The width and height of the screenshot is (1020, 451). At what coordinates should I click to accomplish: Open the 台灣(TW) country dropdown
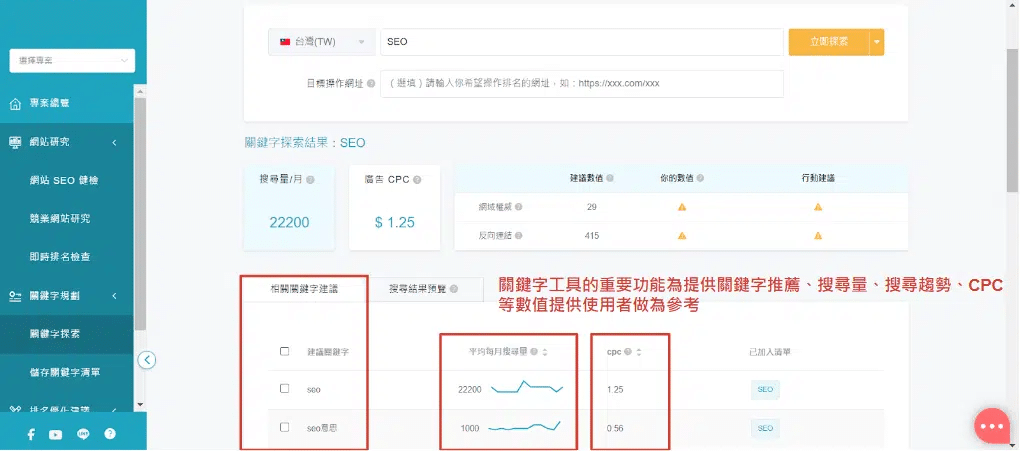click(320, 42)
